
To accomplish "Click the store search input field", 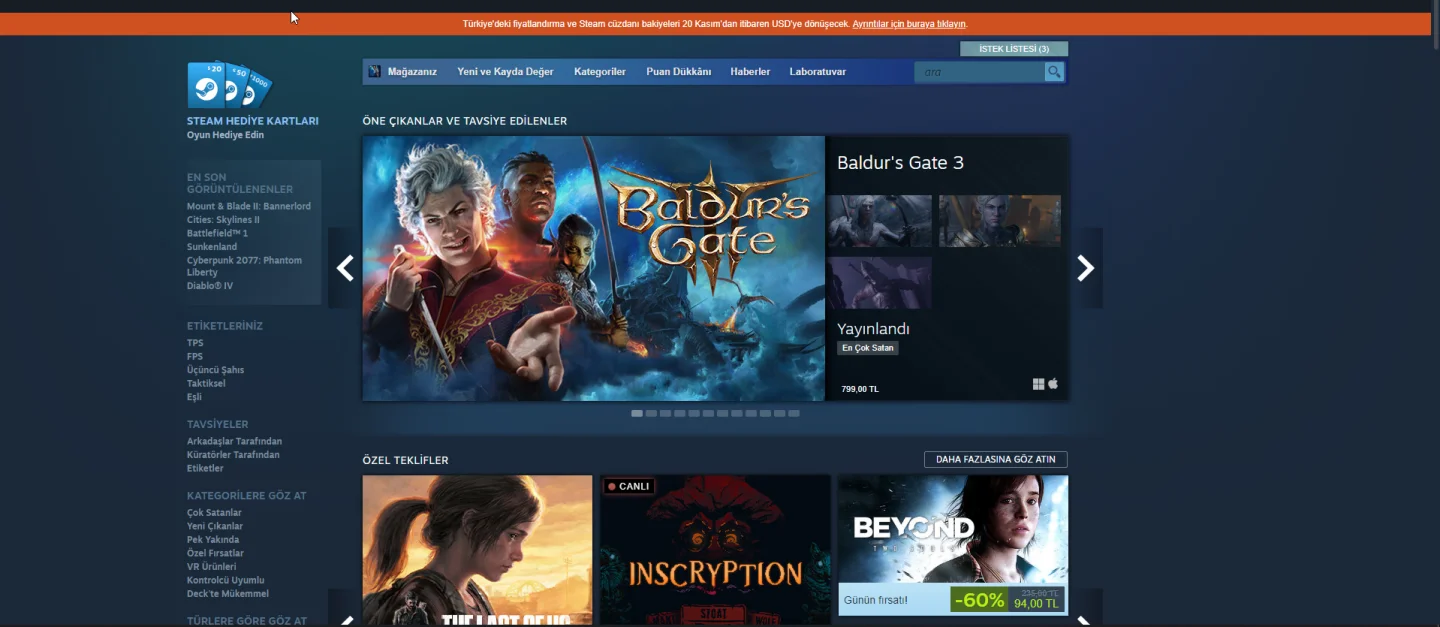I will (980, 72).
